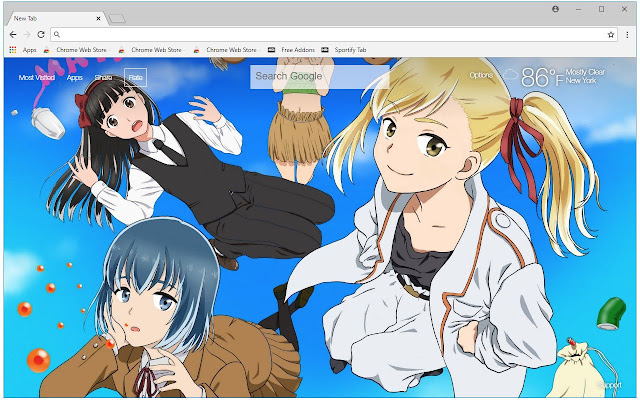The width and height of the screenshot is (640, 400).
Task: Click the search icon in the address bar
Action: point(57,35)
